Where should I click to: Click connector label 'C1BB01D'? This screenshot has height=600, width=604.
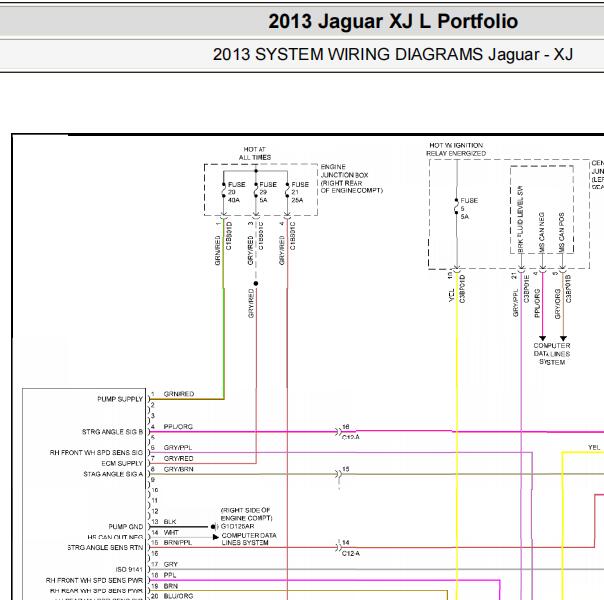[229, 236]
